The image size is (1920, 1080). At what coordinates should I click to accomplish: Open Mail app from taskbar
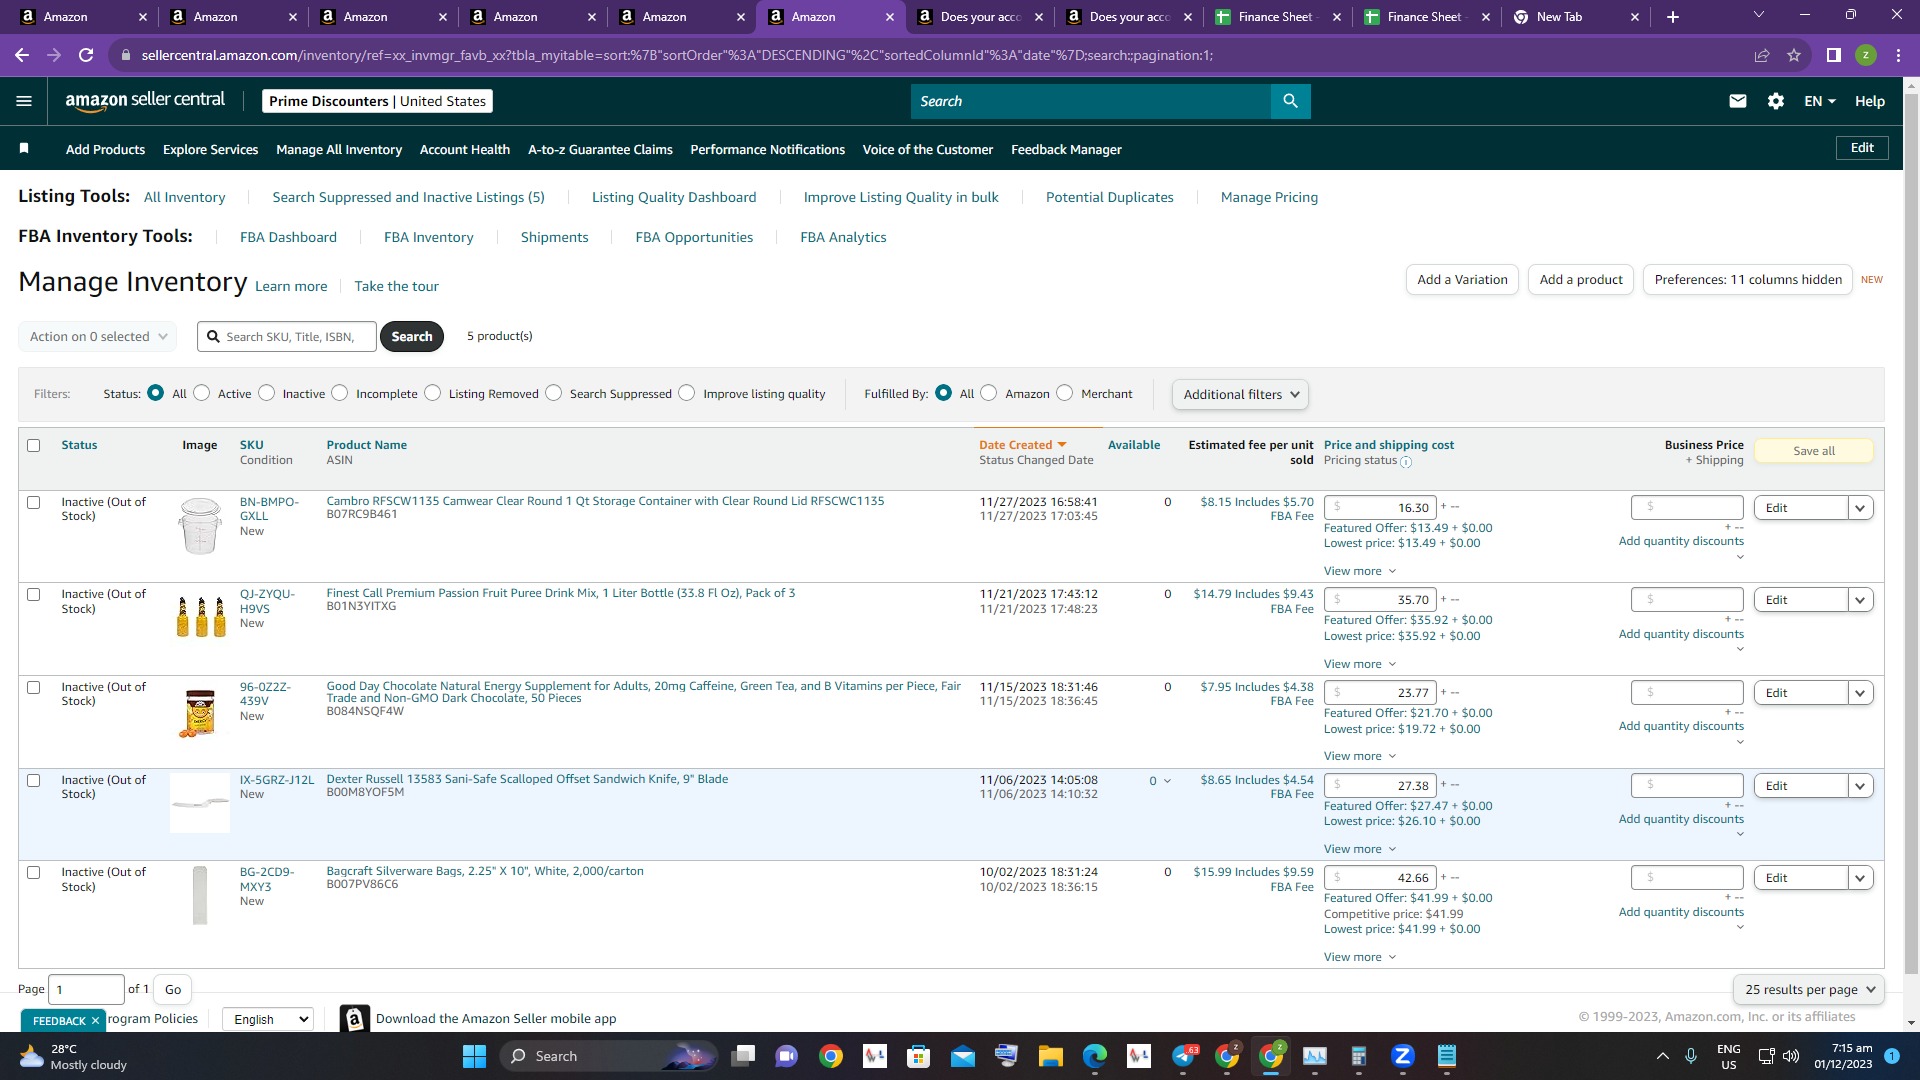(962, 1056)
